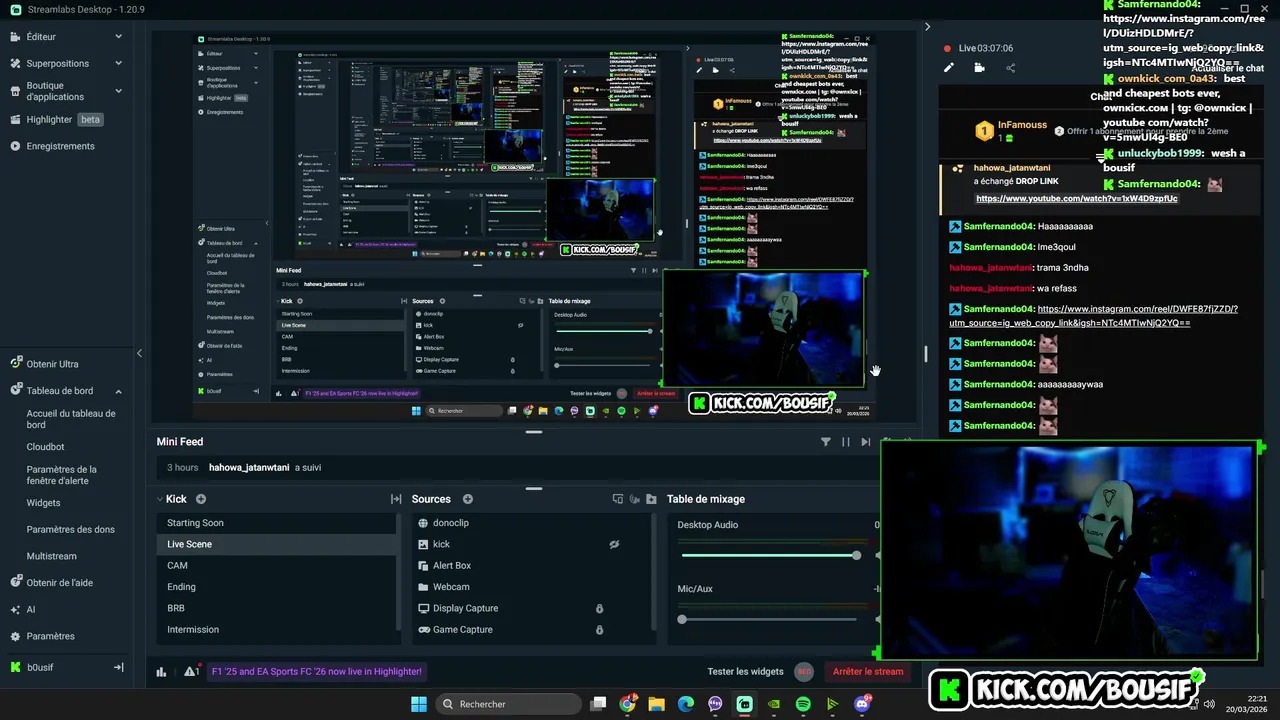Image resolution: width=1280 pixels, height=720 pixels.
Task: Add a new scene with plus icon
Action: [201, 499]
